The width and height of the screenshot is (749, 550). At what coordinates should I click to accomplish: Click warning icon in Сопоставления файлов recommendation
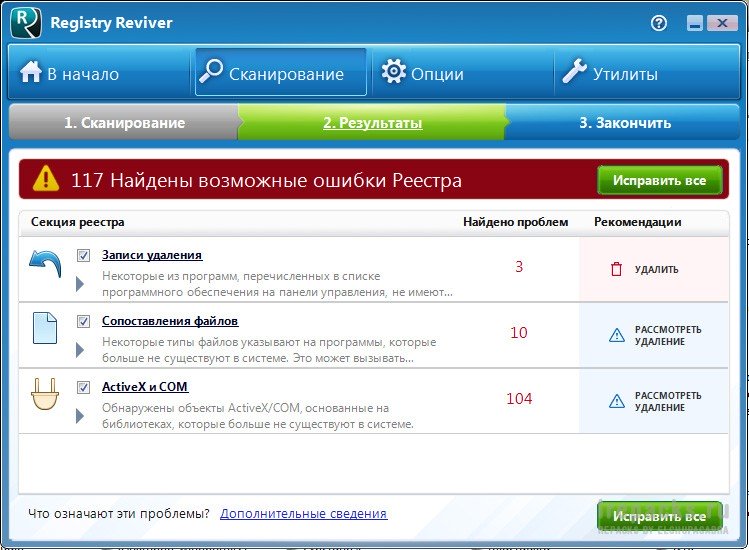tap(617, 335)
